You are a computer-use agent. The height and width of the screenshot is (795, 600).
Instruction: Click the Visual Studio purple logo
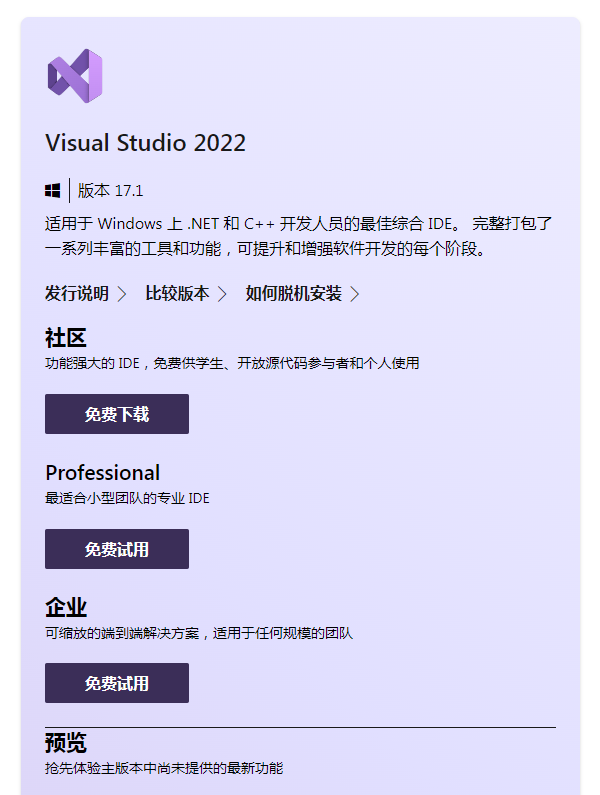pos(75,76)
